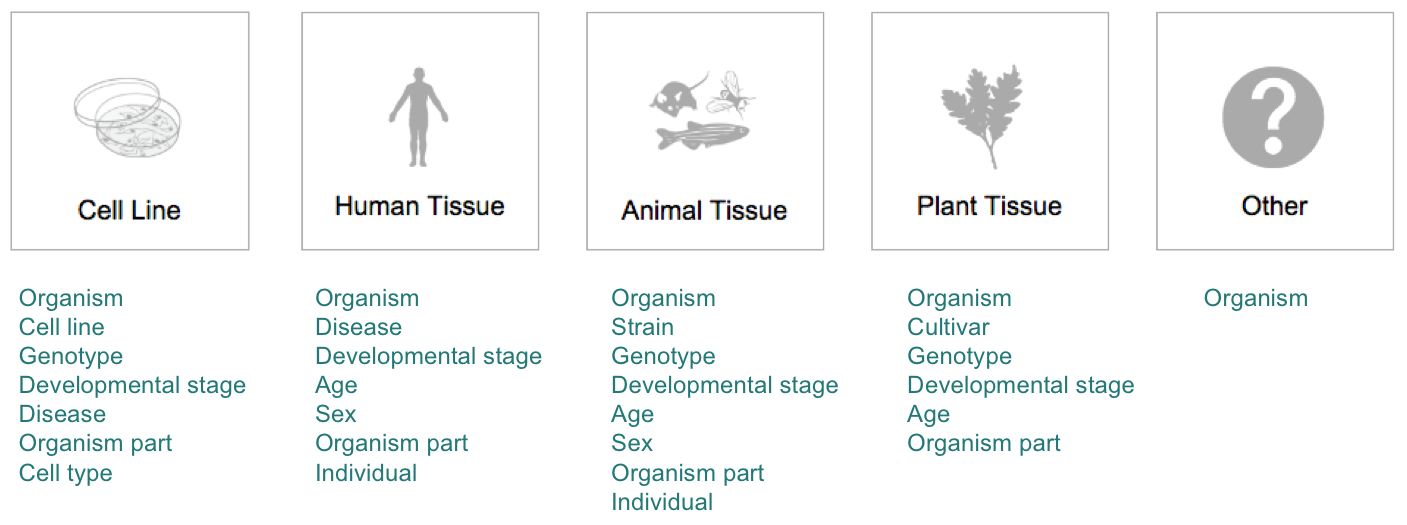
Task: Click Individual link under Animal Tissue
Action: click(662, 501)
